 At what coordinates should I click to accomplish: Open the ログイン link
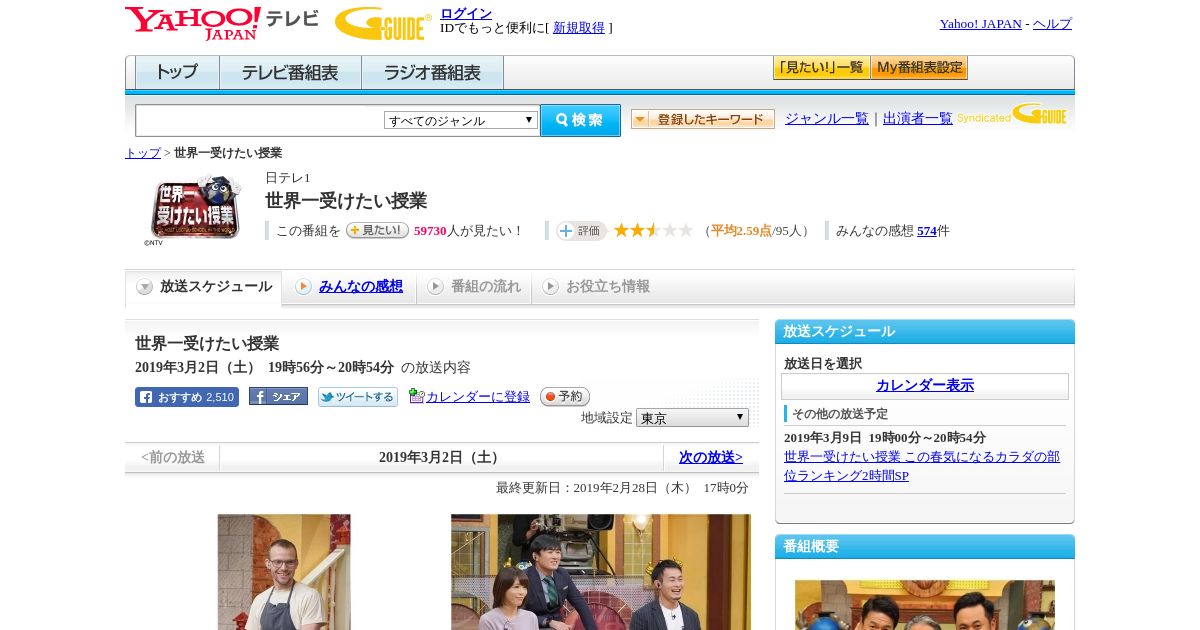[x=466, y=13]
